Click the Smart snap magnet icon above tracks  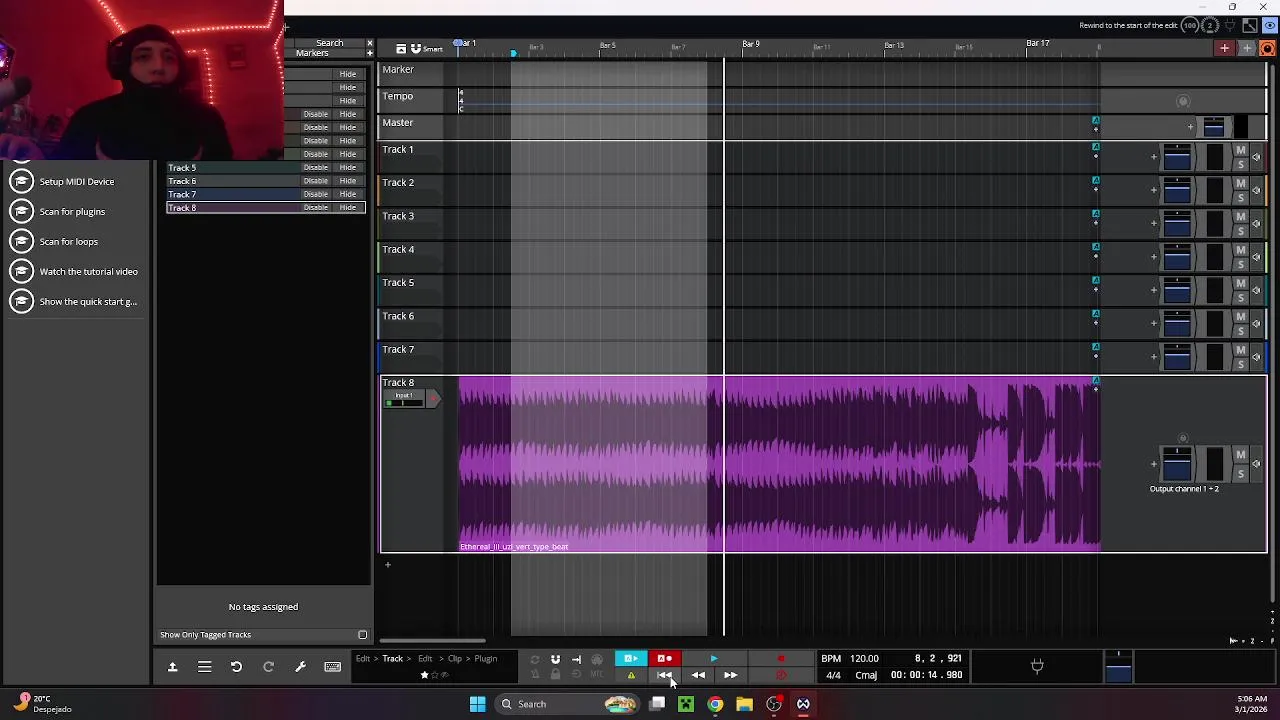click(x=416, y=48)
